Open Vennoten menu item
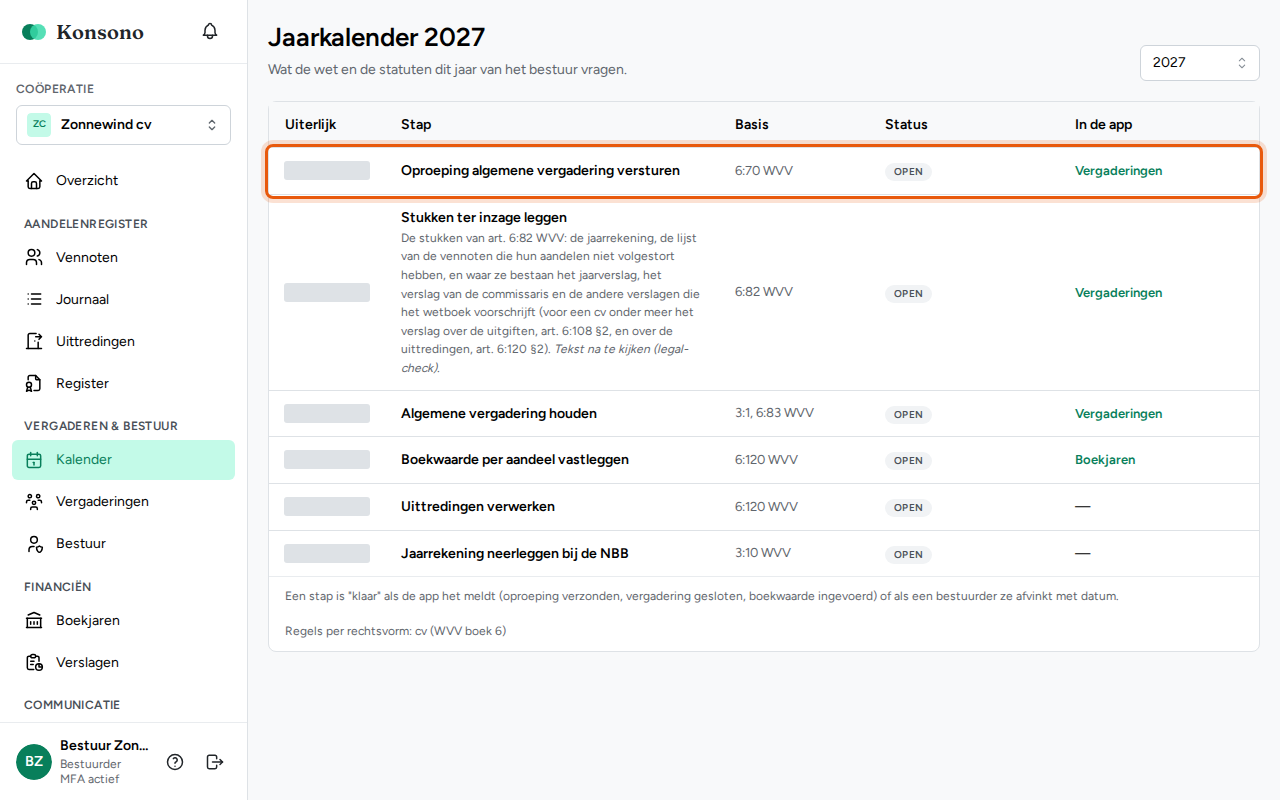The image size is (1280, 800). 123,258
